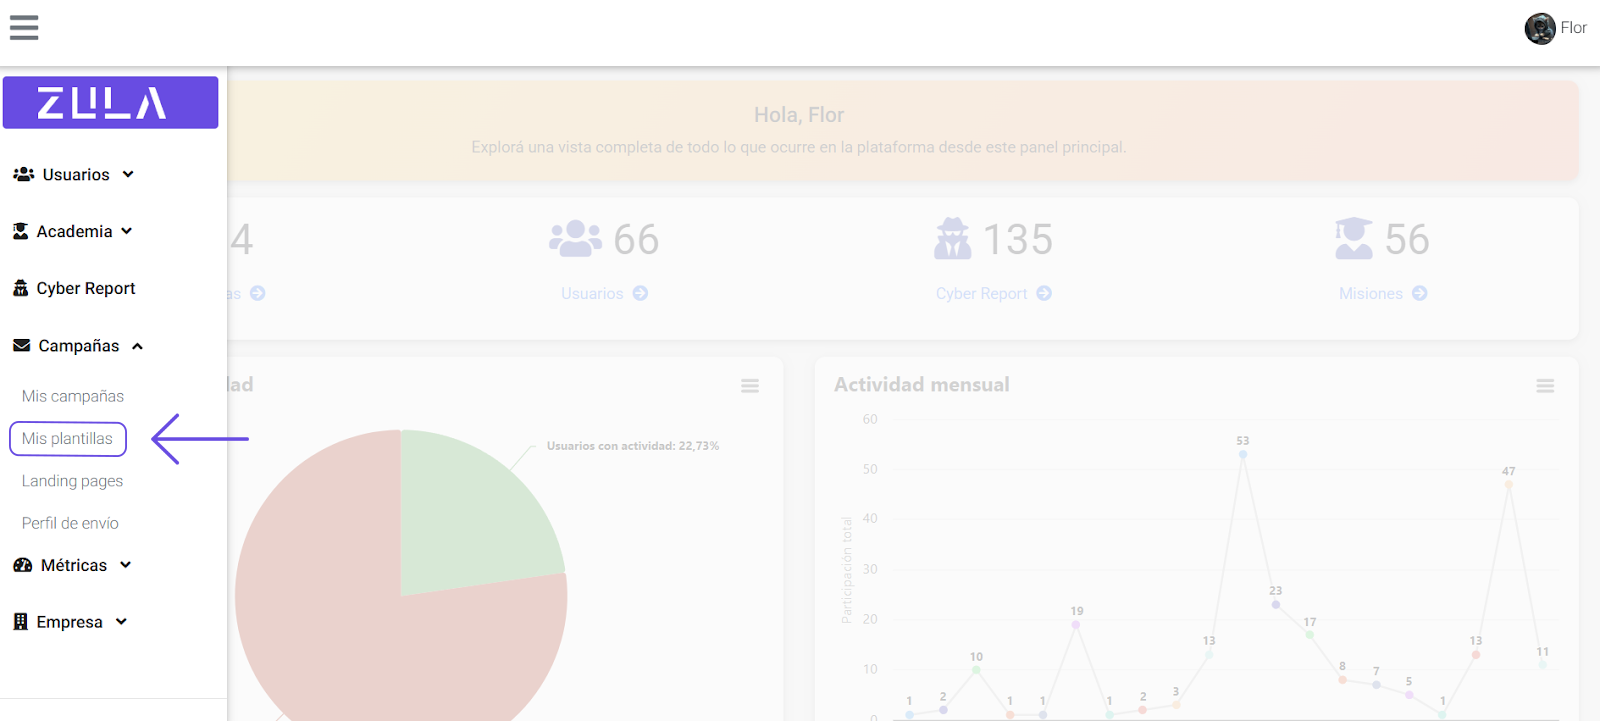The image size is (1600, 721).
Task: Expand the Academia sidebar section
Action: pos(74,231)
